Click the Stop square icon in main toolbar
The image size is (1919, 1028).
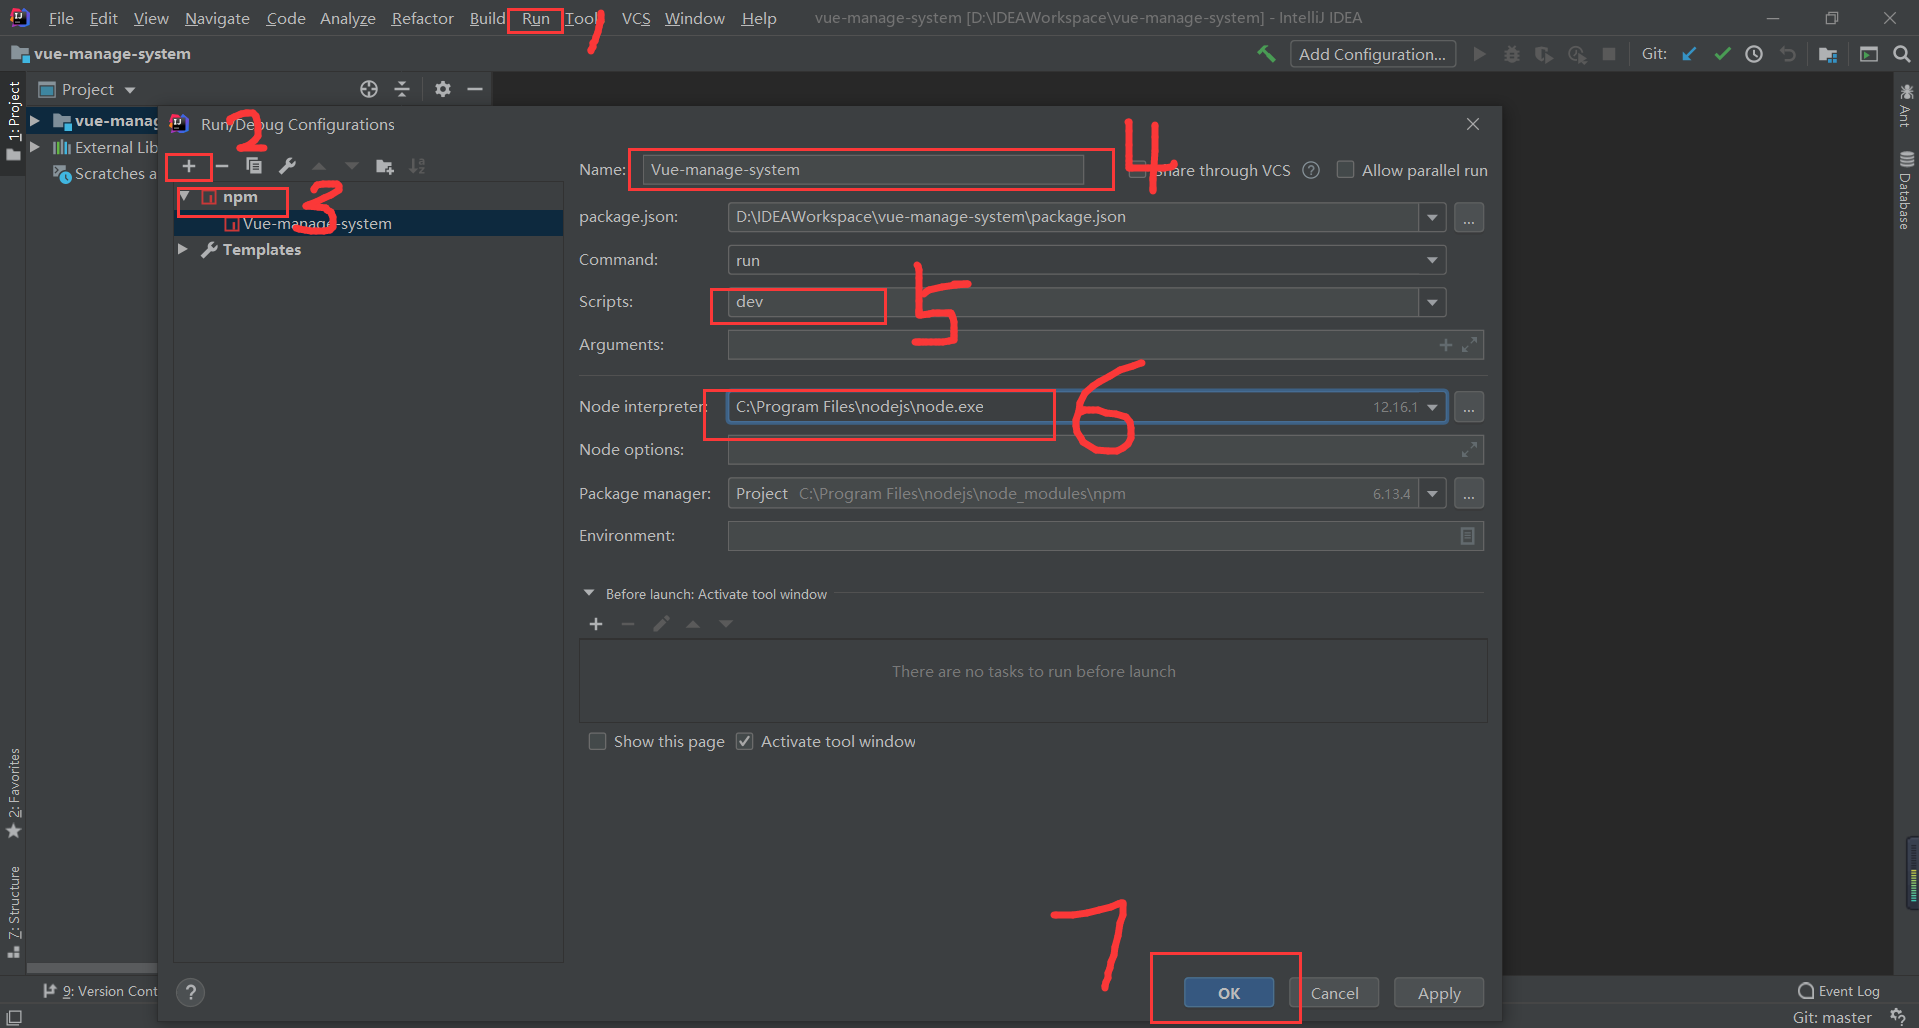coord(1609,54)
